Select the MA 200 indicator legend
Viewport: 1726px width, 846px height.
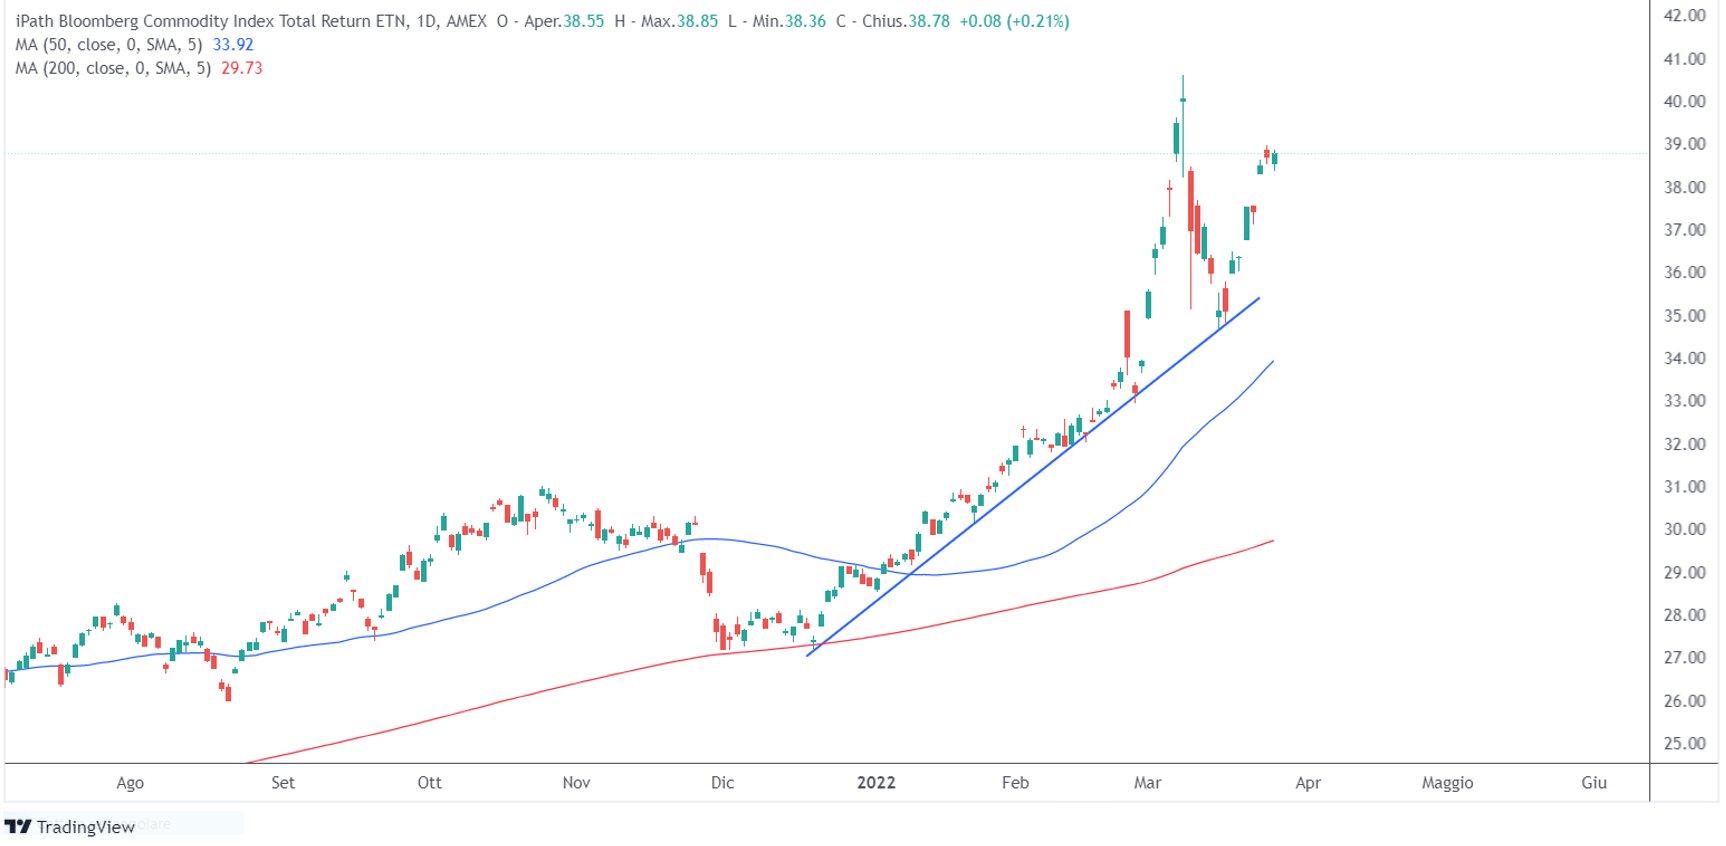click(113, 68)
